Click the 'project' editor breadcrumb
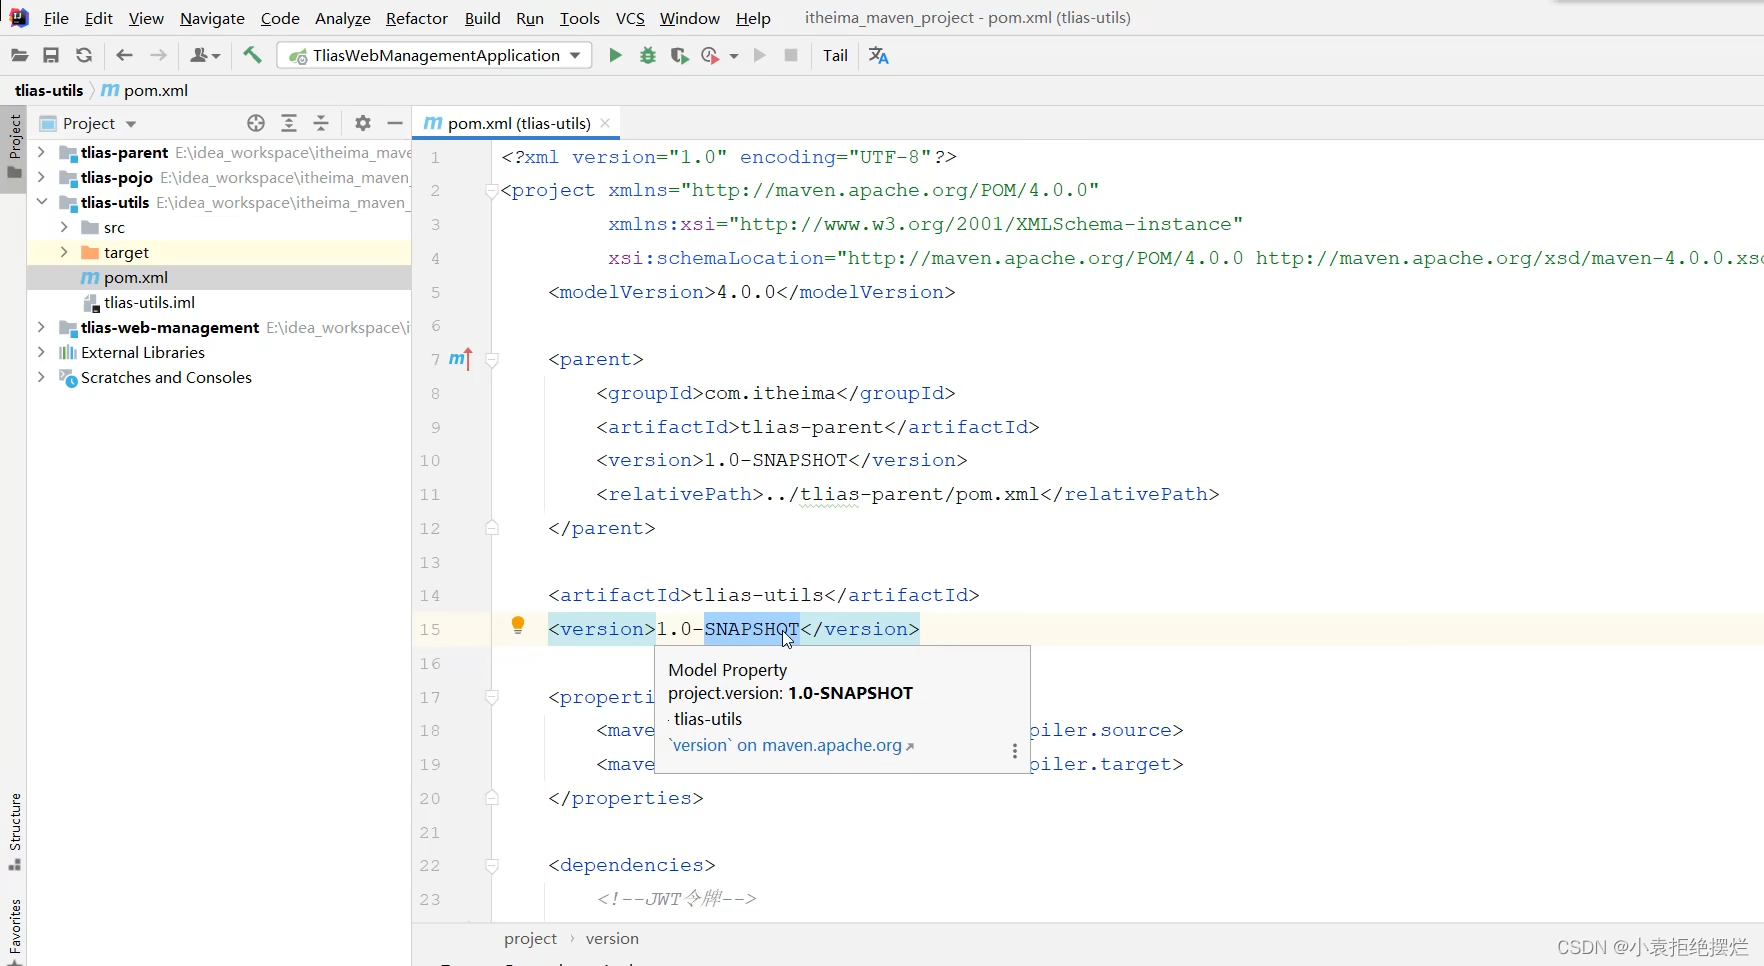The image size is (1764, 966). [530, 938]
